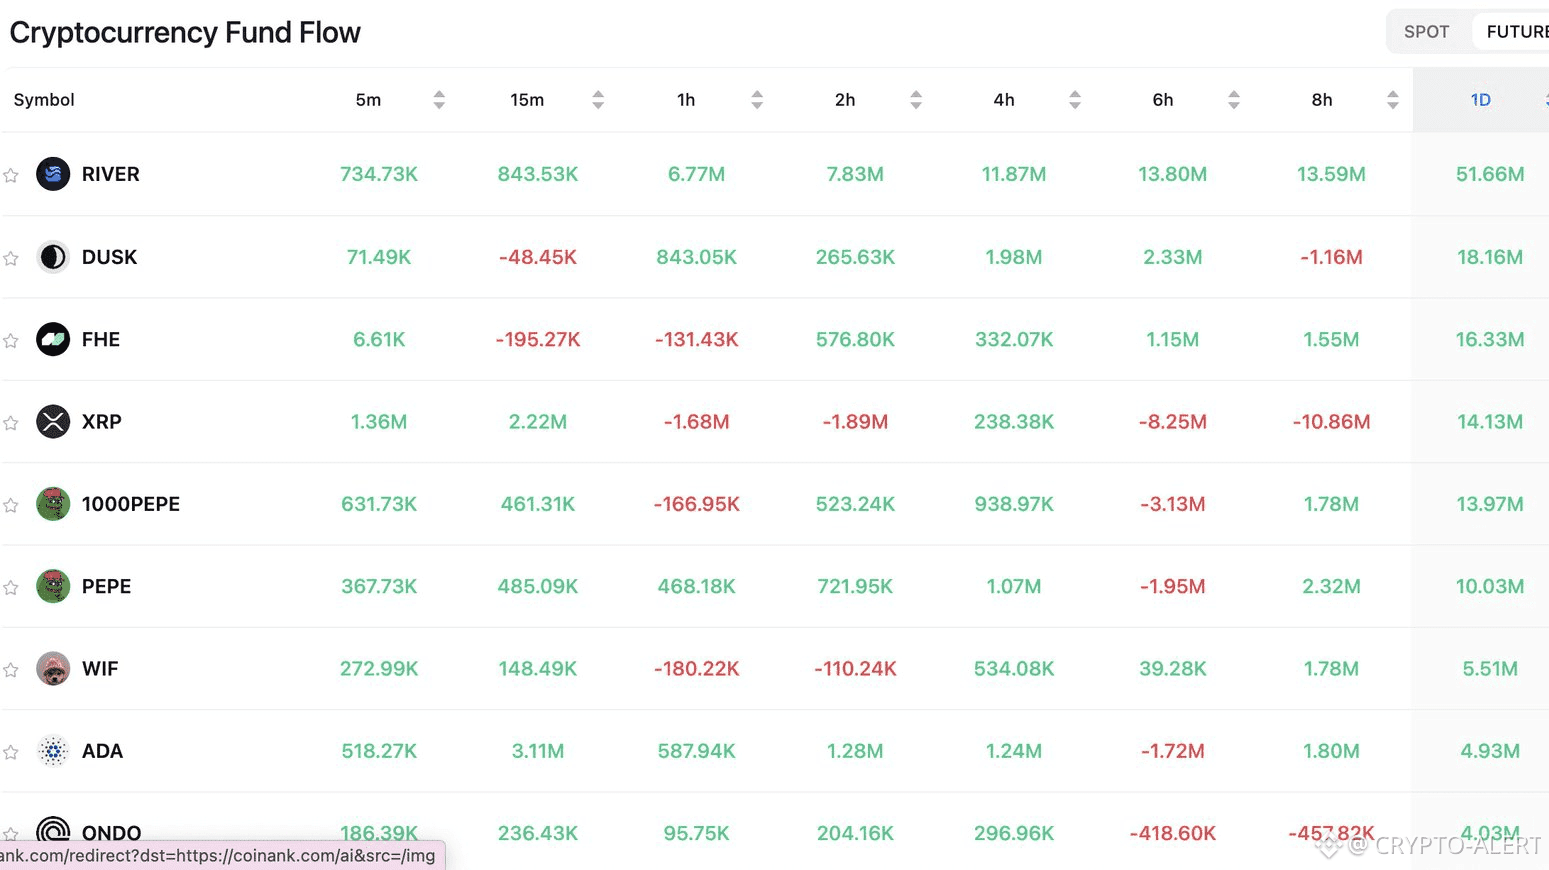The image size is (1549, 870).
Task: Open the 1000PEPE symbol link
Action: [131, 504]
